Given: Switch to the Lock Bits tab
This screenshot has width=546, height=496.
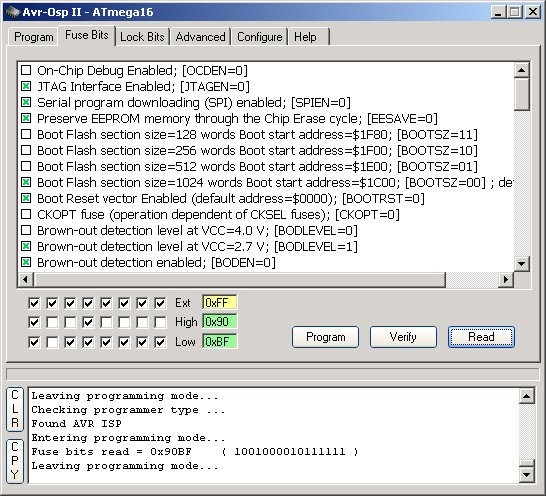Looking at the screenshot, I should point(142,37).
